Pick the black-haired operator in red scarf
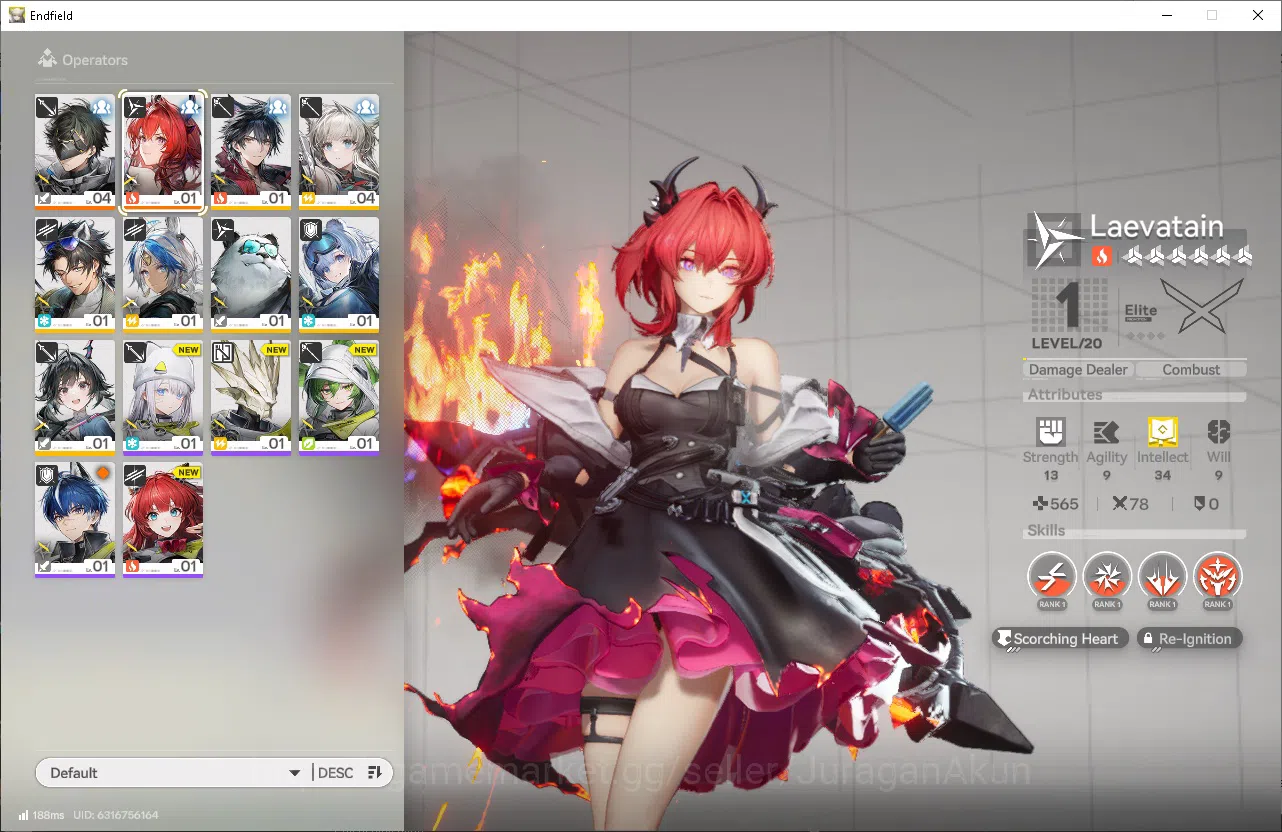The image size is (1282, 832). 251,150
